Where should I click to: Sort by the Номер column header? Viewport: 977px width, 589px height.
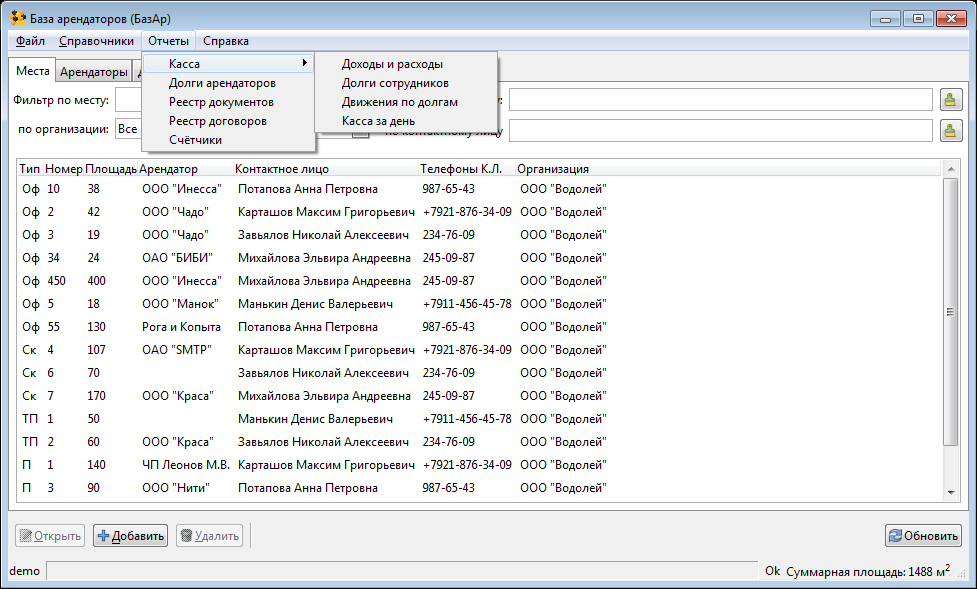point(64,169)
